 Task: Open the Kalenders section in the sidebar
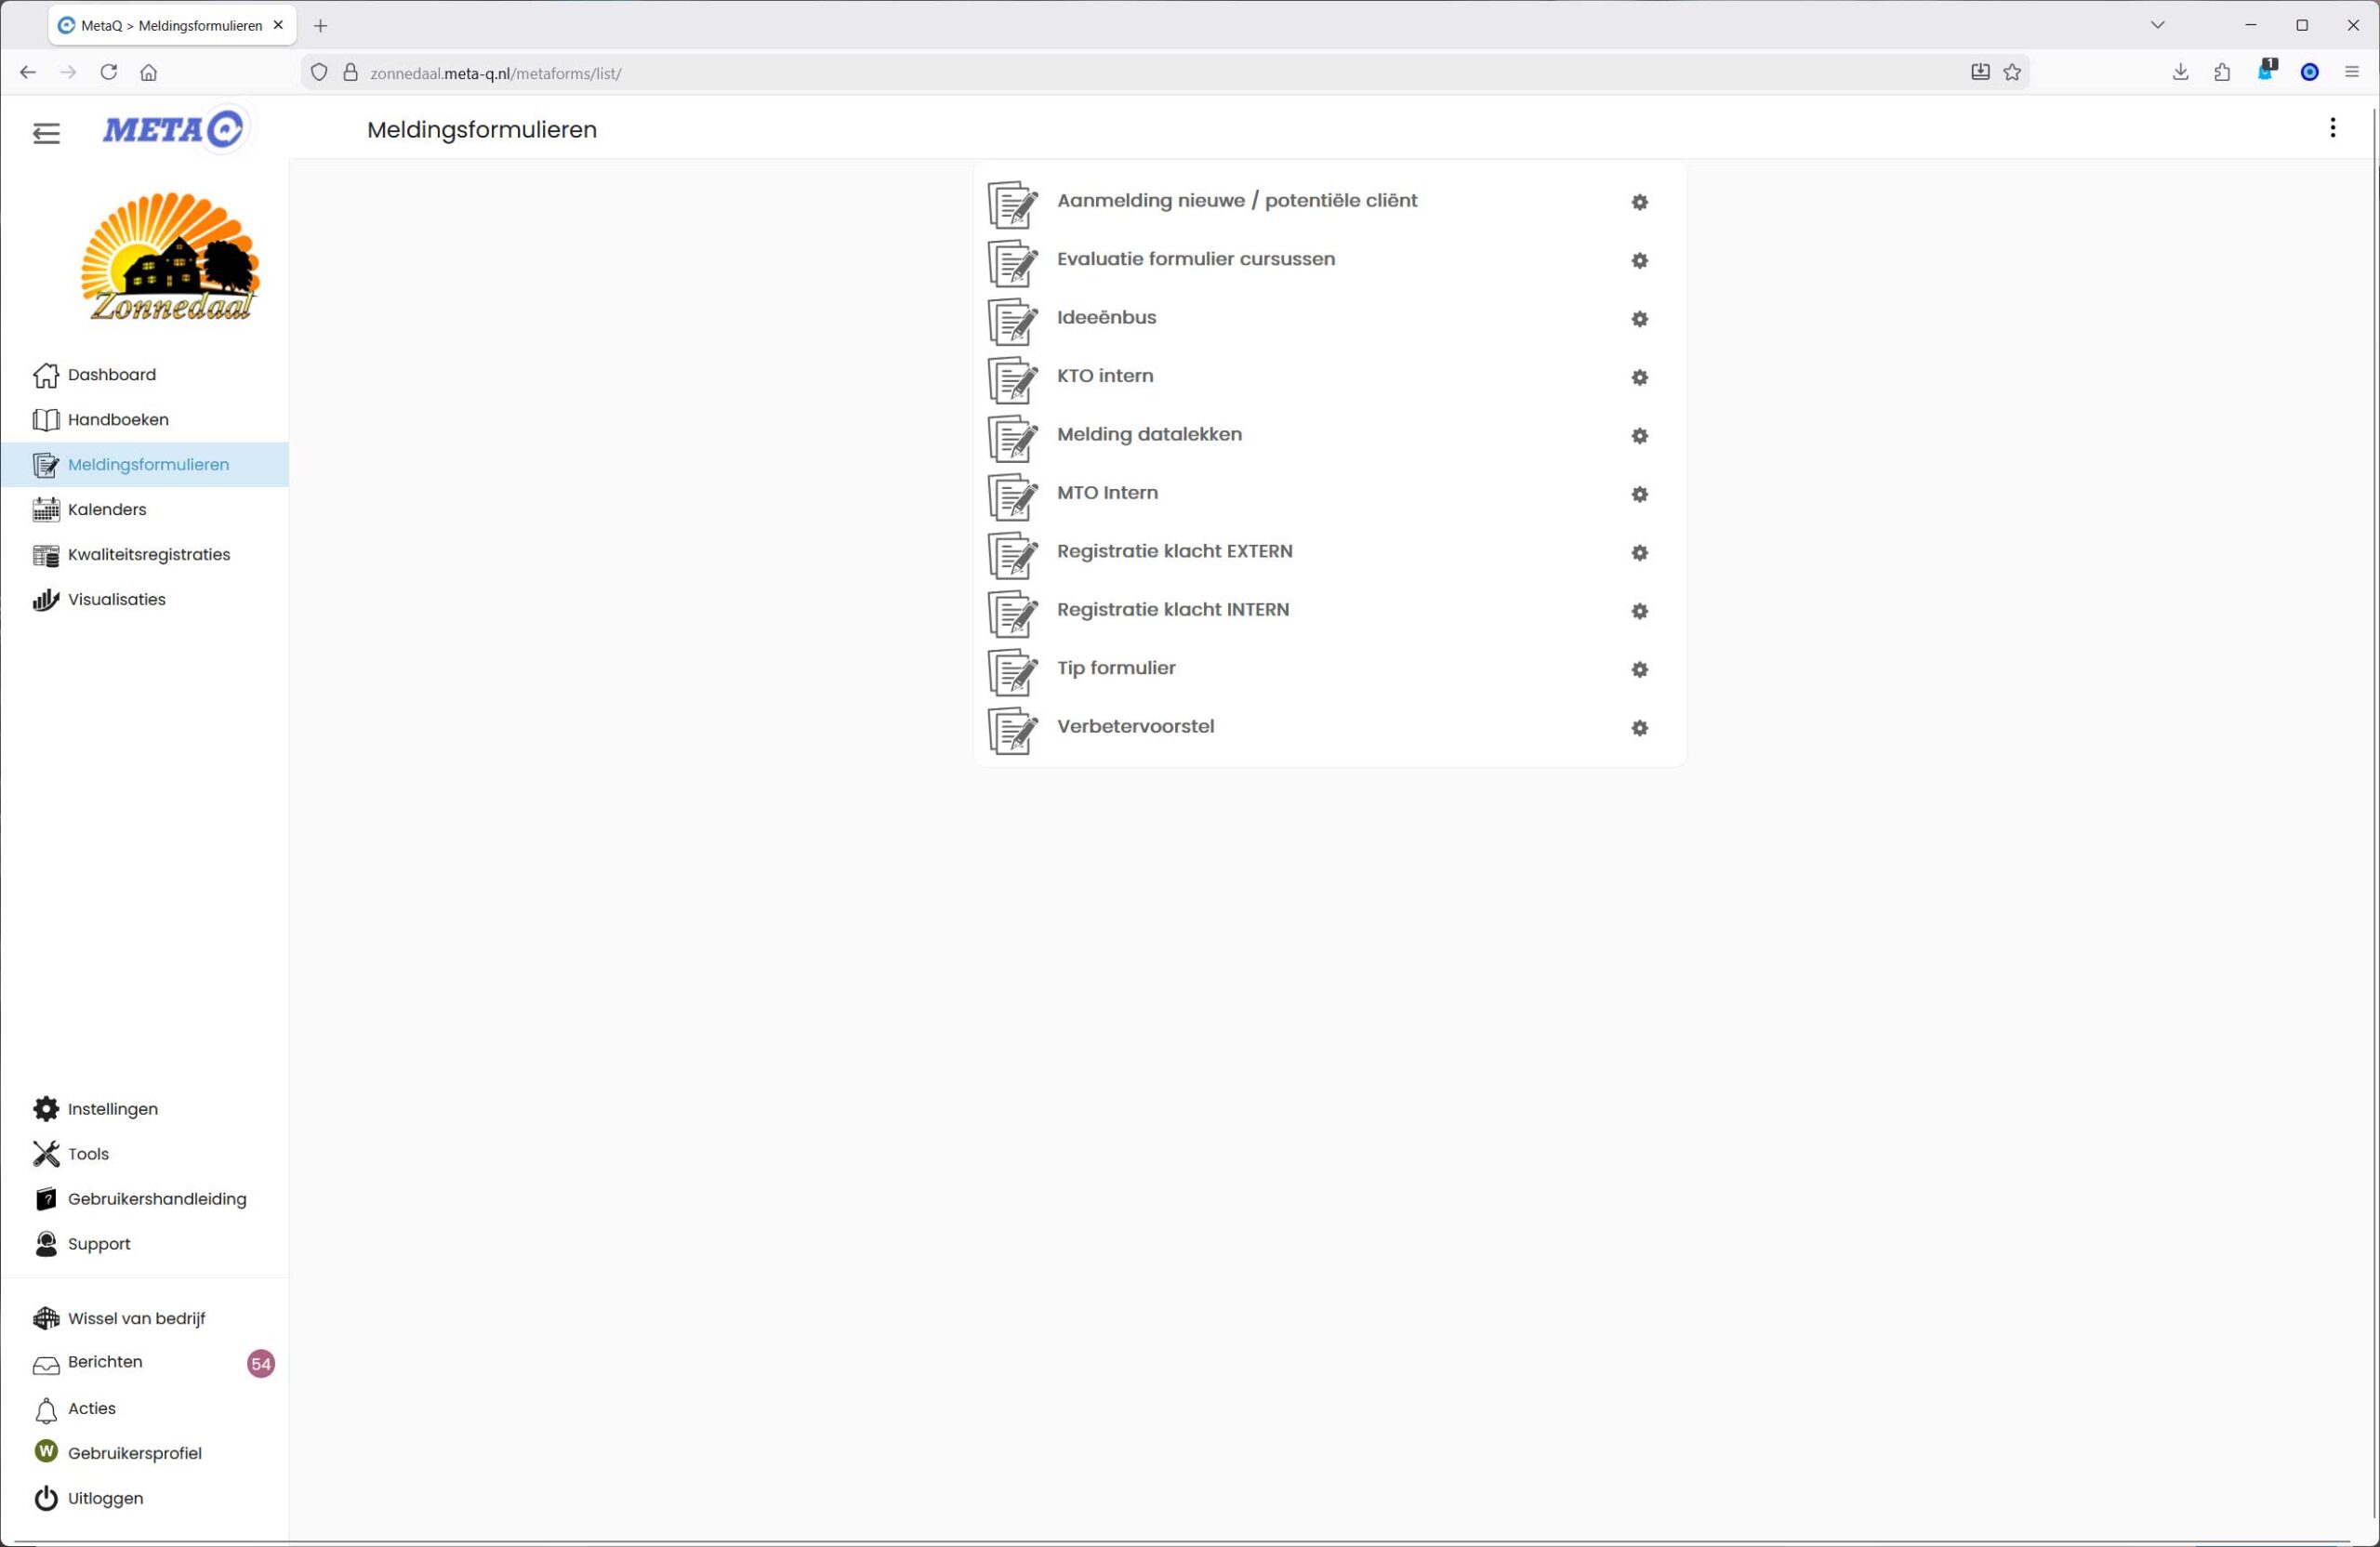tap(107, 509)
